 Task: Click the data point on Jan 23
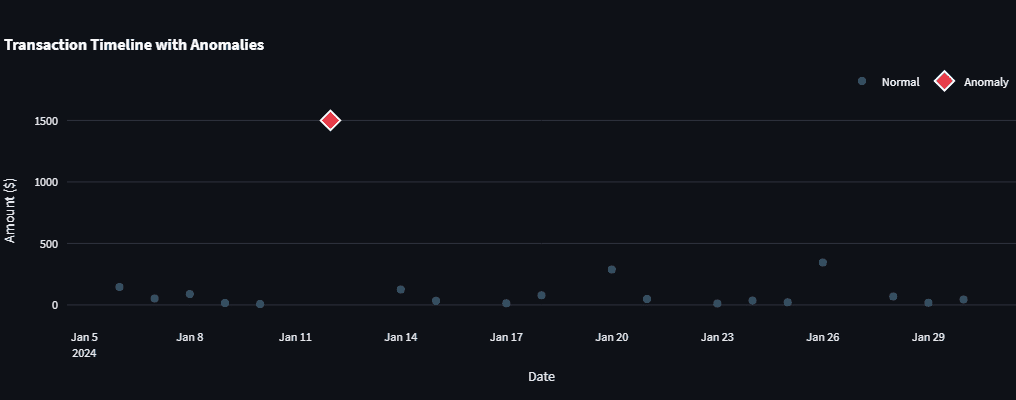(717, 304)
